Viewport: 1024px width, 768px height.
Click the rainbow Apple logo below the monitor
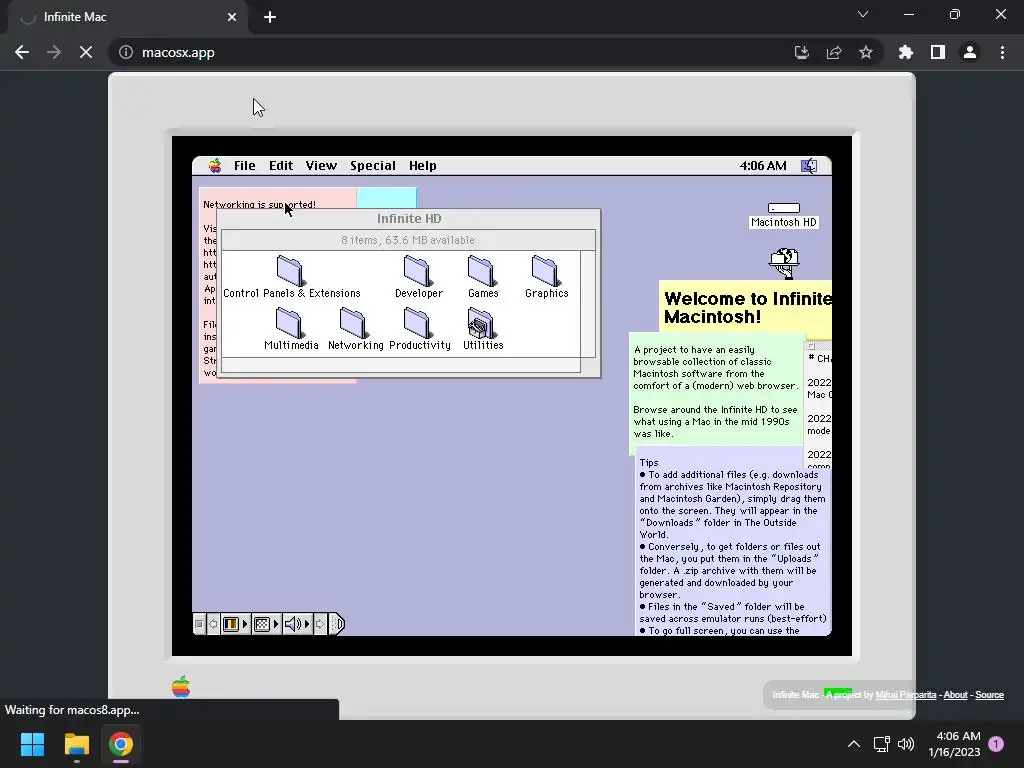tap(181, 686)
